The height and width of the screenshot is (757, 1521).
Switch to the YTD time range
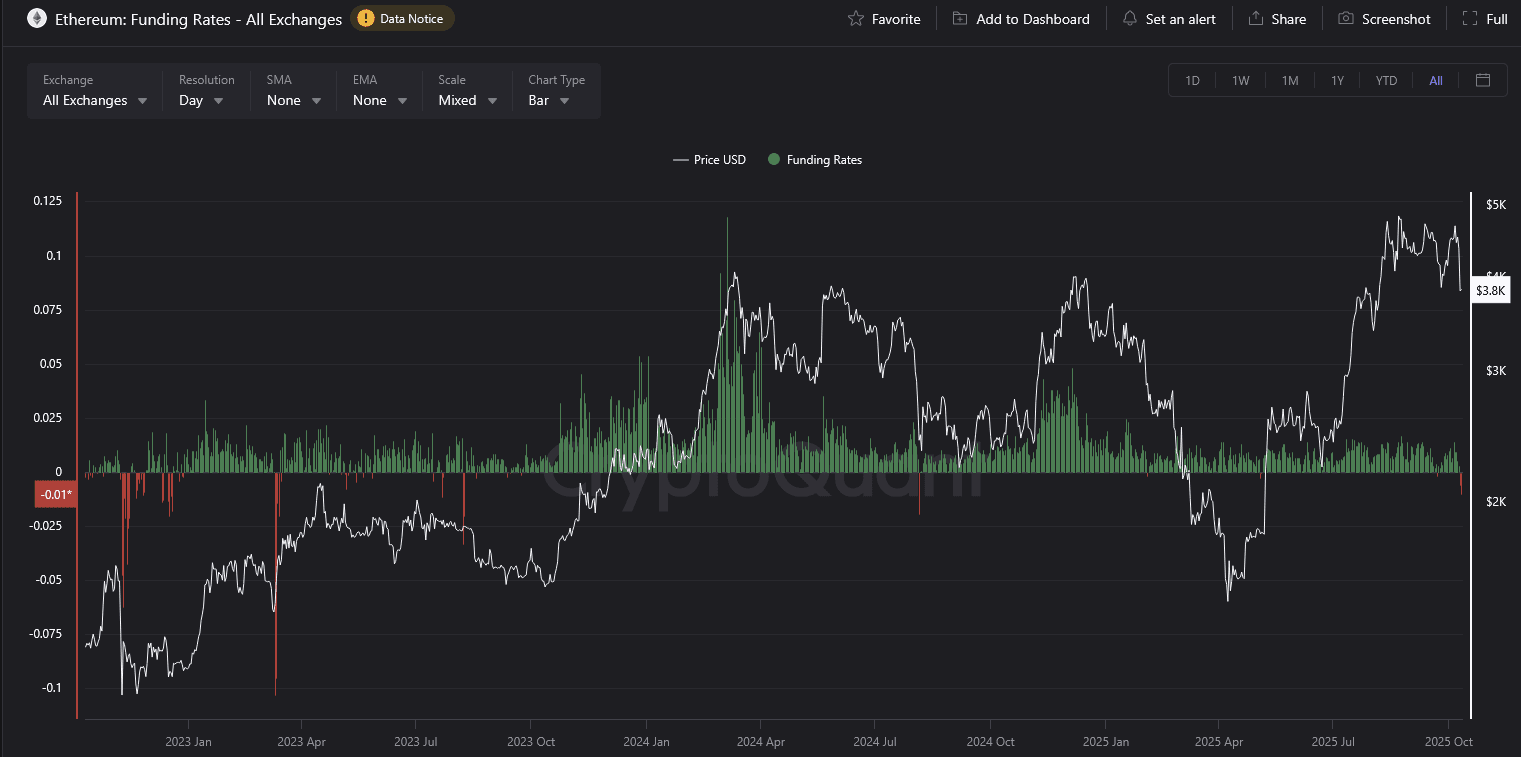pyautogui.click(x=1386, y=80)
